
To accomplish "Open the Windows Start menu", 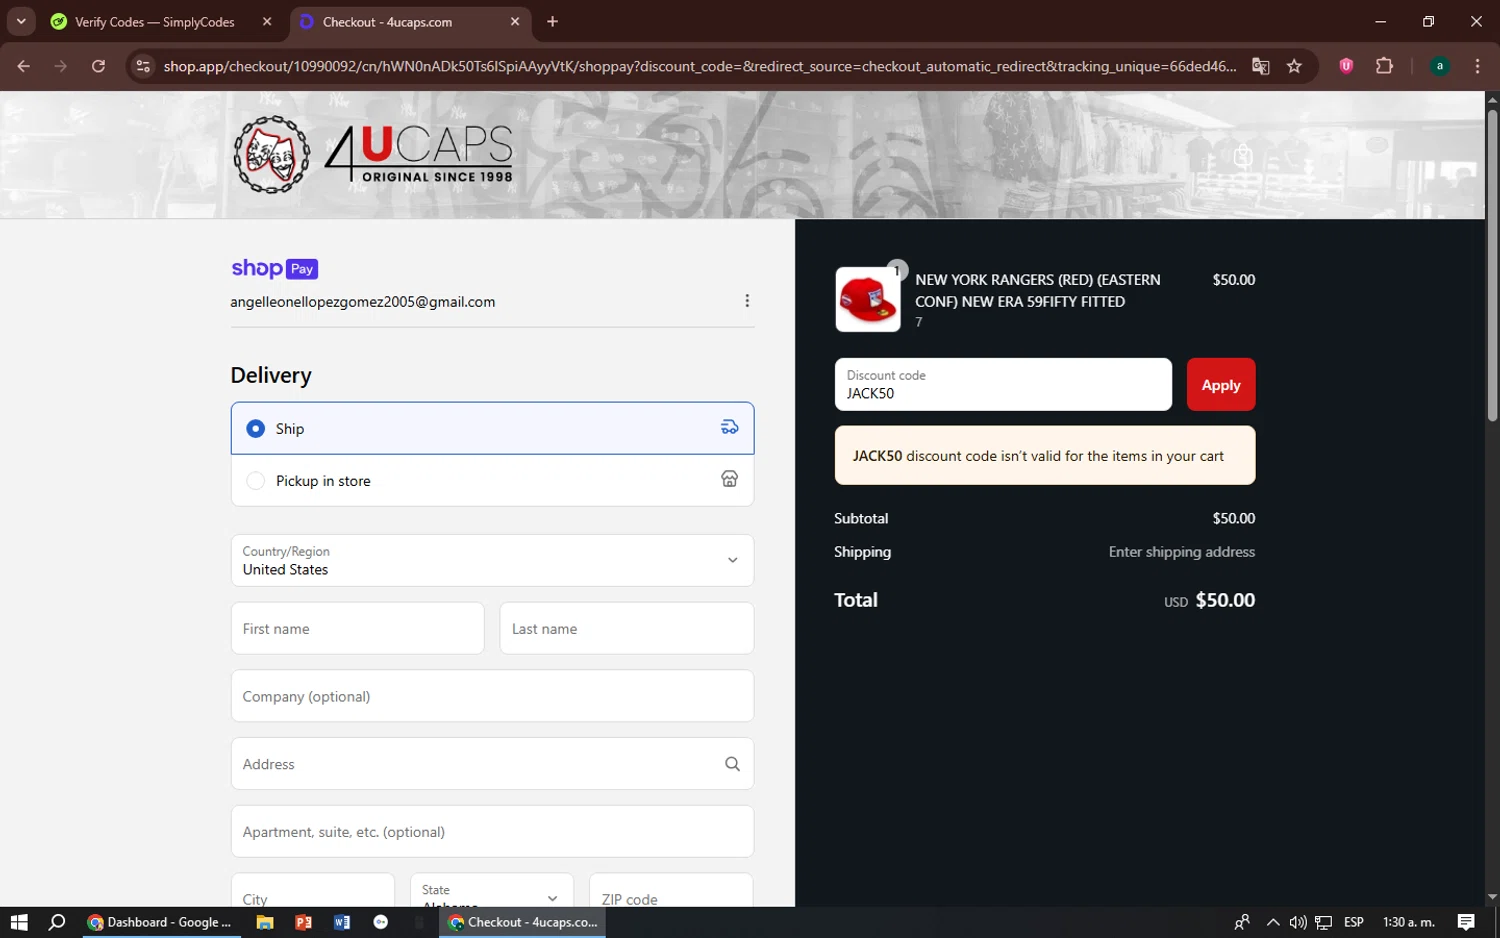I will (x=19, y=922).
